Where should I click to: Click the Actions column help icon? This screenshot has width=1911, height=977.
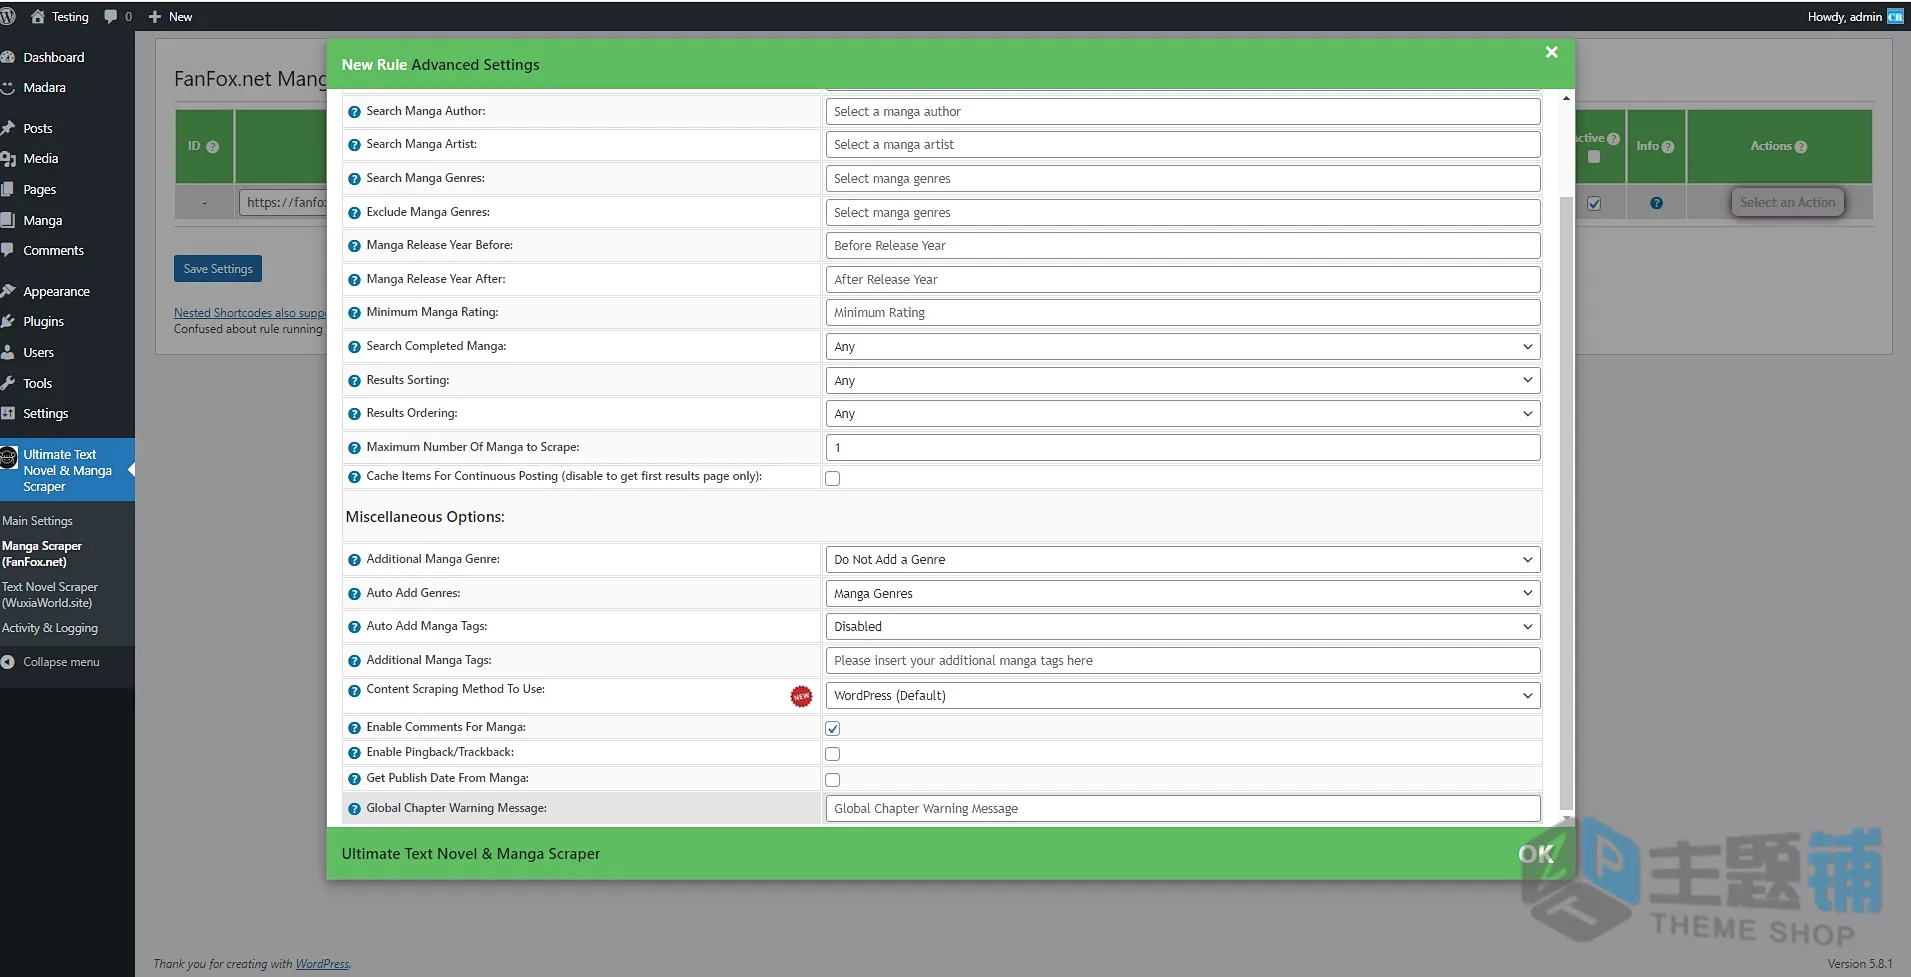(1801, 147)
